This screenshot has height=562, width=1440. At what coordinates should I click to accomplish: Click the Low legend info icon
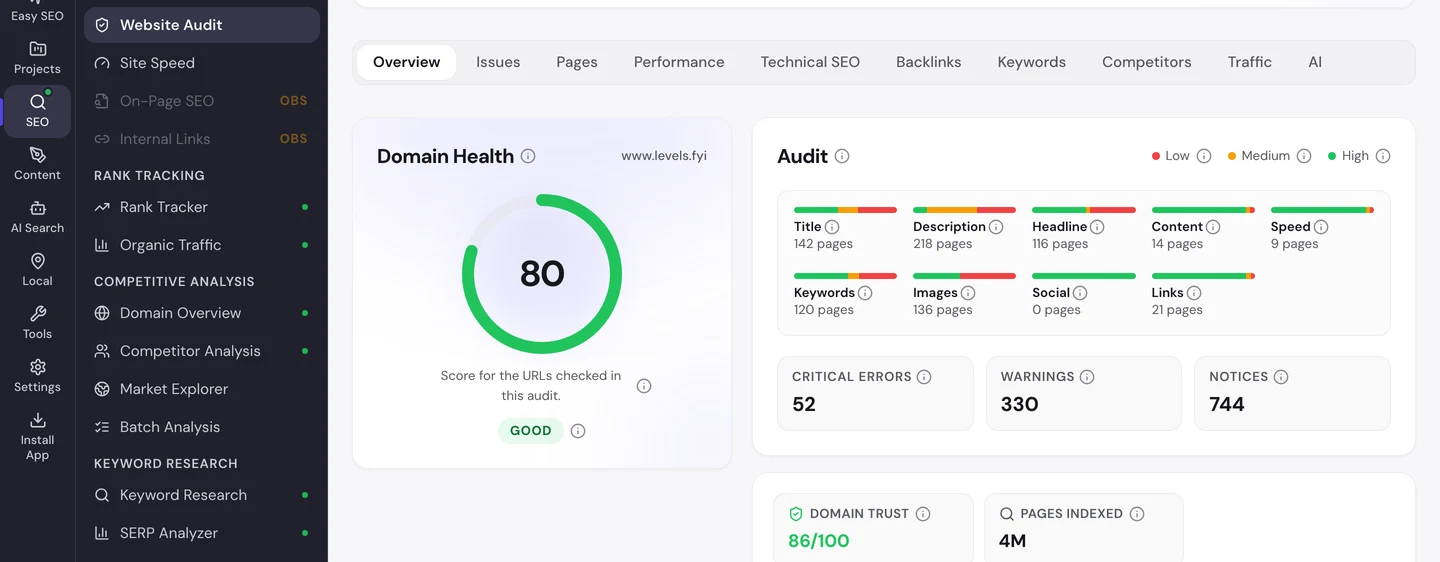tap(1204, 156)
